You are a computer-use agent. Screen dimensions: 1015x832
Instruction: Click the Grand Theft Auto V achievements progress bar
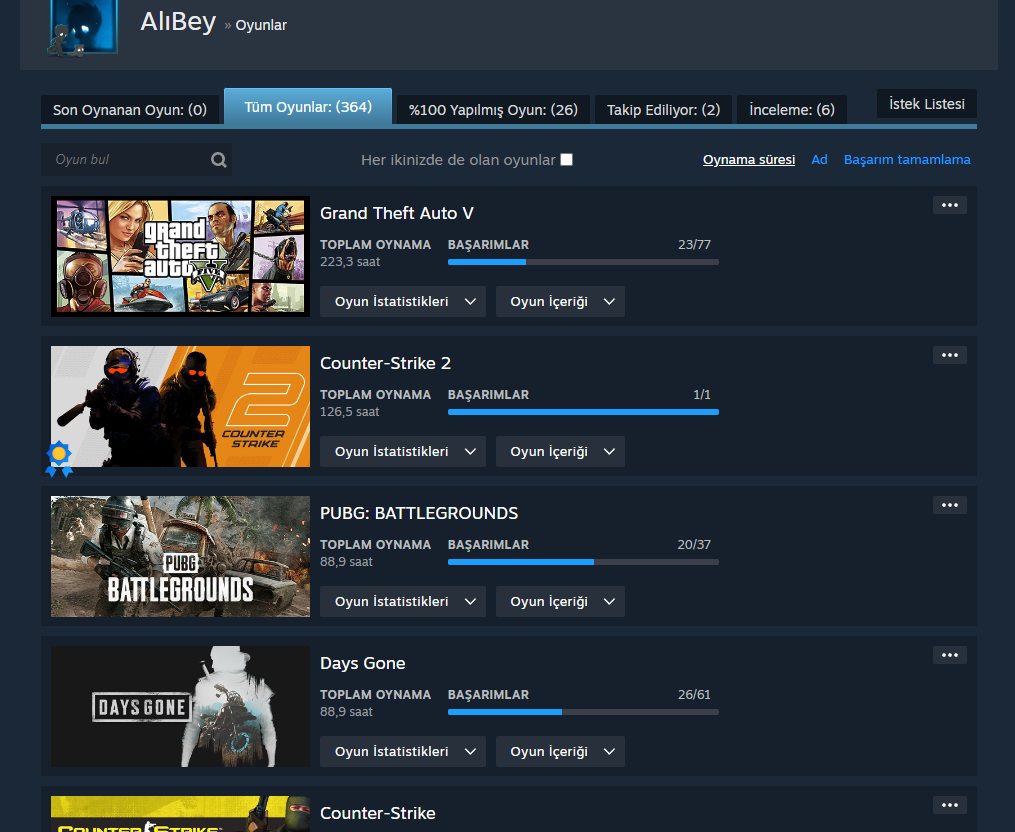[x=583, y=262]
